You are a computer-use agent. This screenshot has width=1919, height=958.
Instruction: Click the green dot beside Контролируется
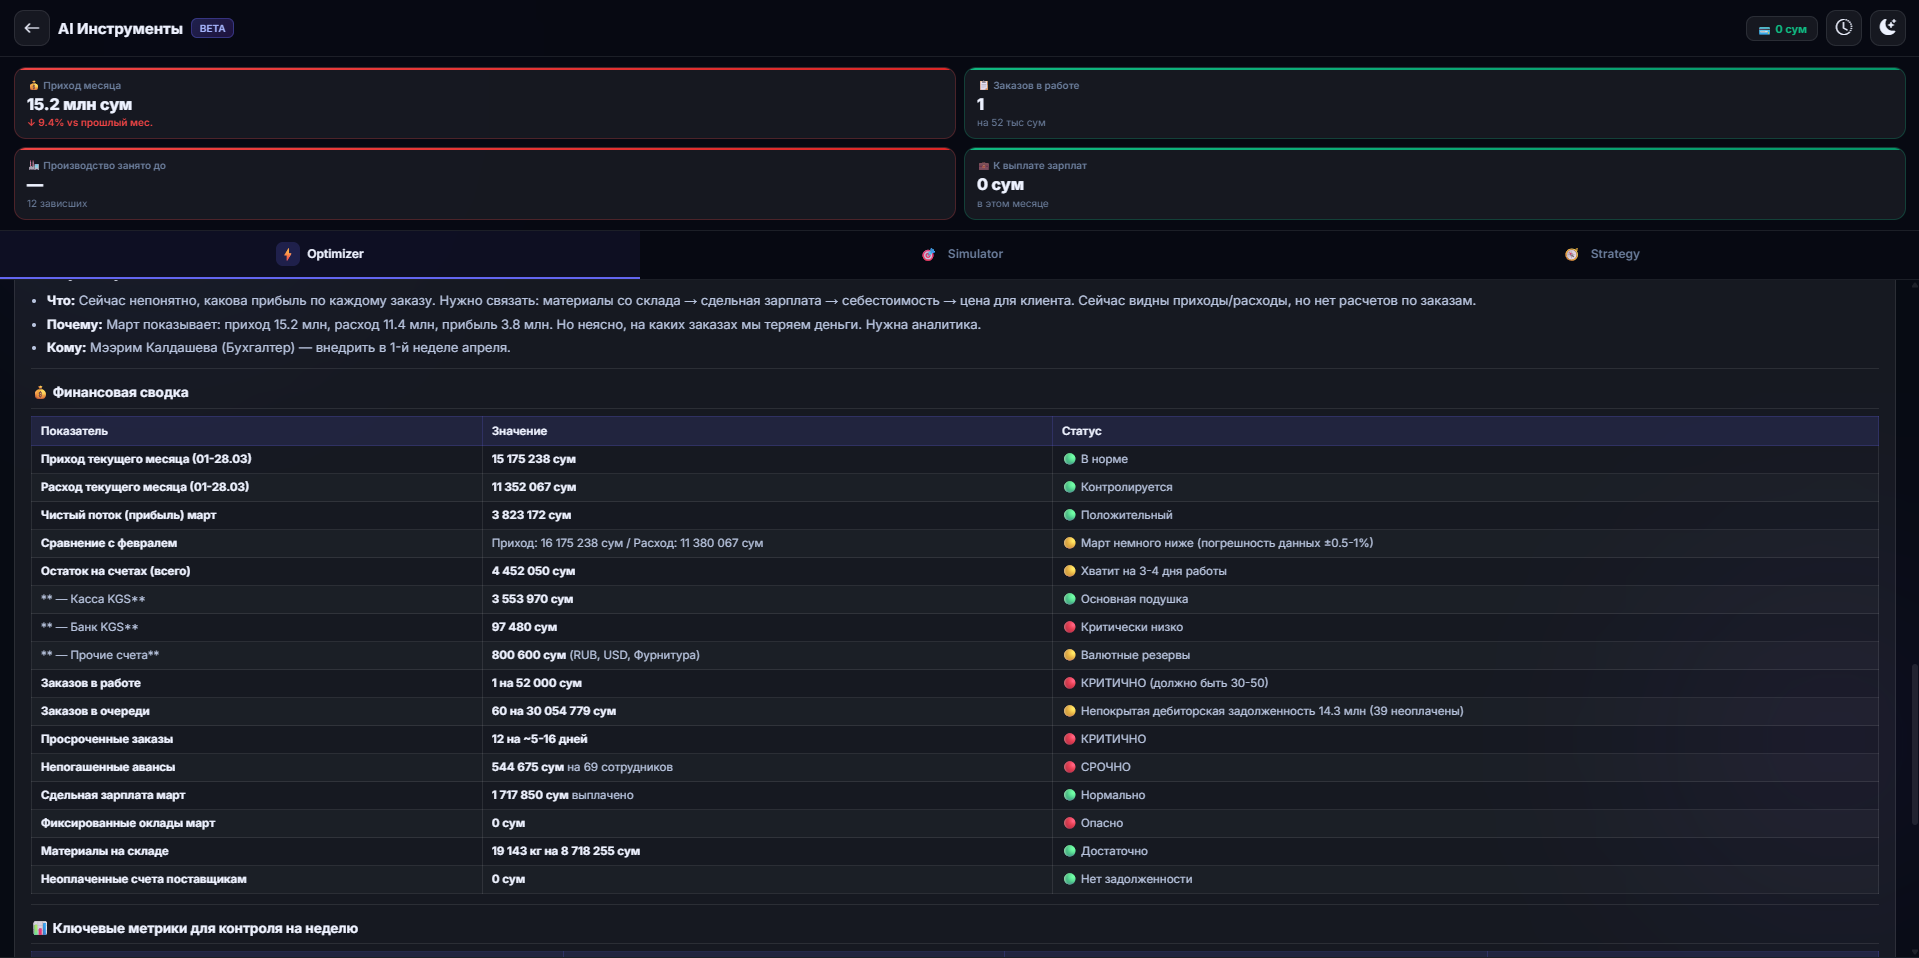click(x=1069, y=487)
